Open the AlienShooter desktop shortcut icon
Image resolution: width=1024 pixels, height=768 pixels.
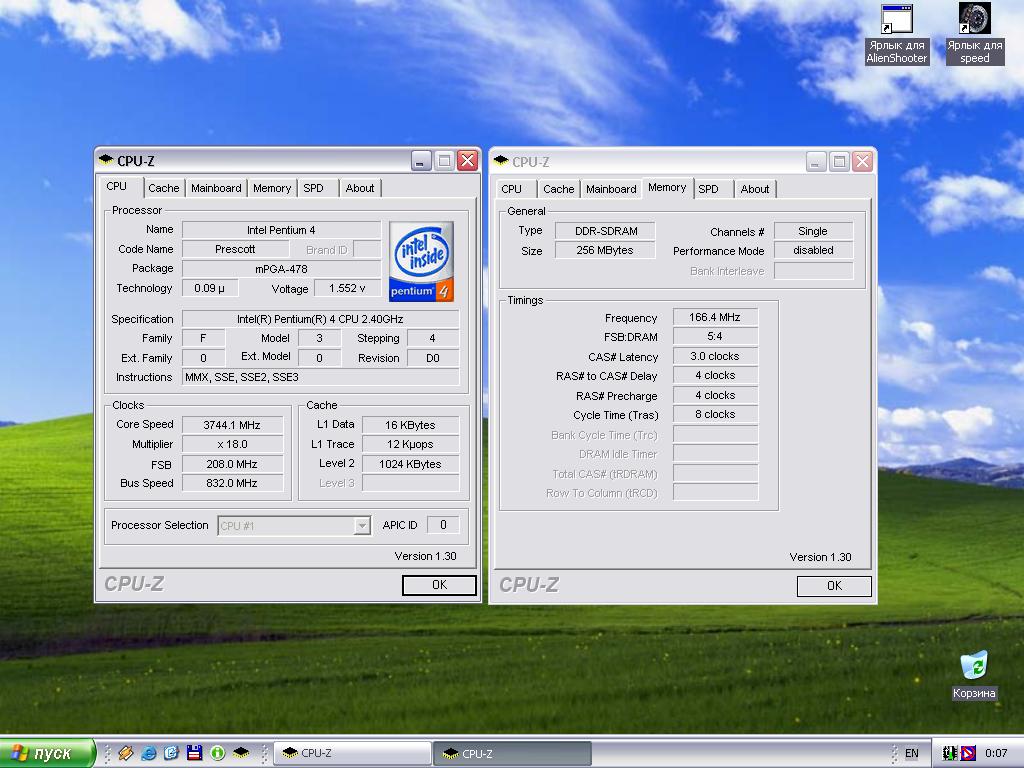[x=896, y=20]
